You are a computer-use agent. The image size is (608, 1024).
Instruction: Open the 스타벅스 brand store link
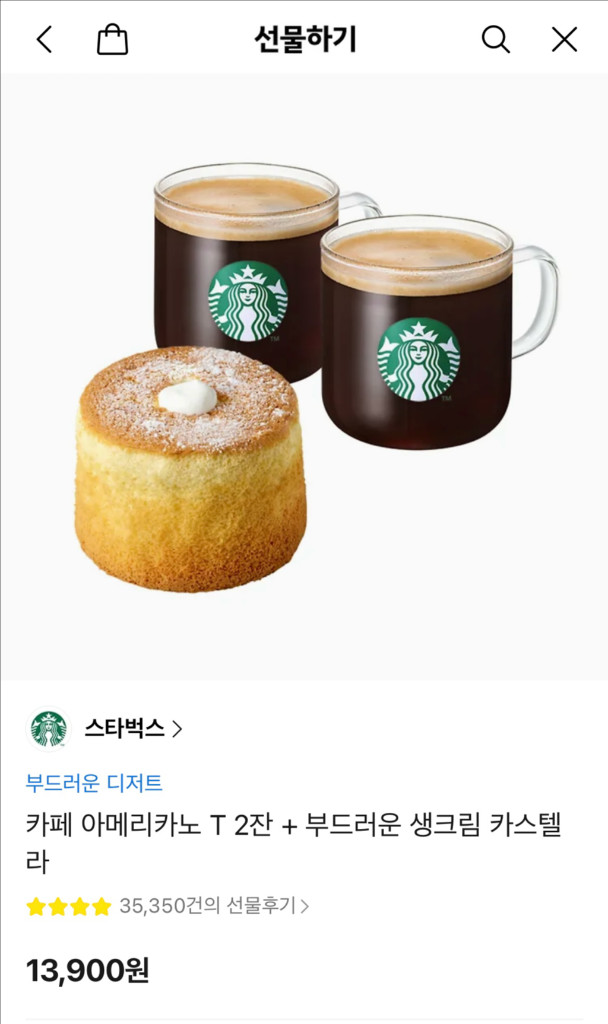coord(125,728)
